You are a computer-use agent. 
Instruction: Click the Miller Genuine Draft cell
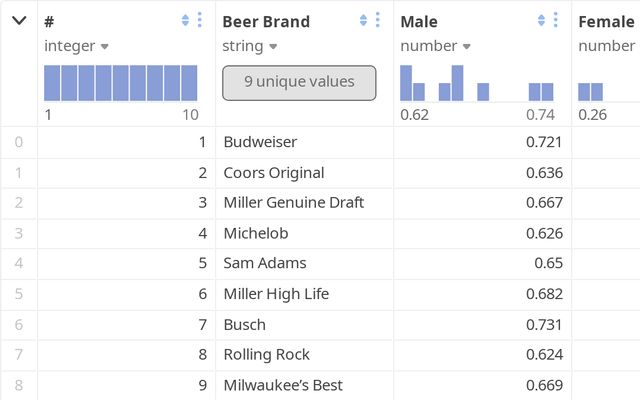pos(293,203)
